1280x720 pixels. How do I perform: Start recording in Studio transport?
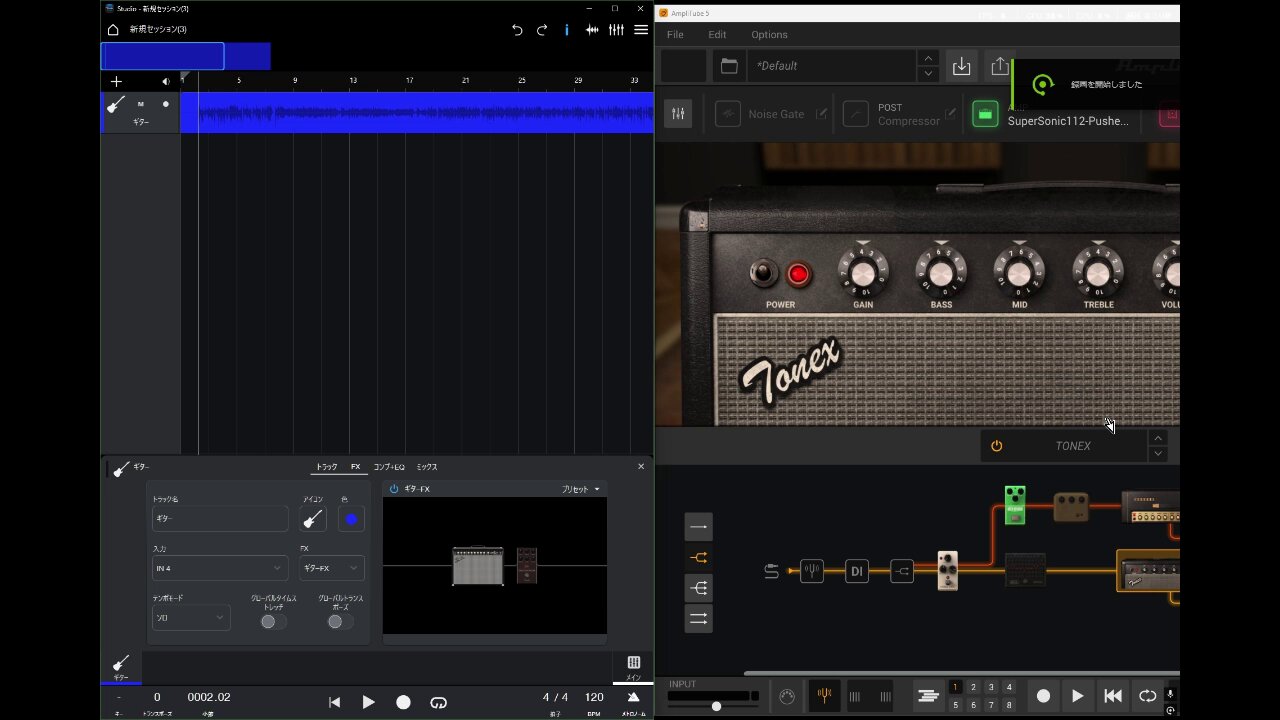[x=403, y=703]
